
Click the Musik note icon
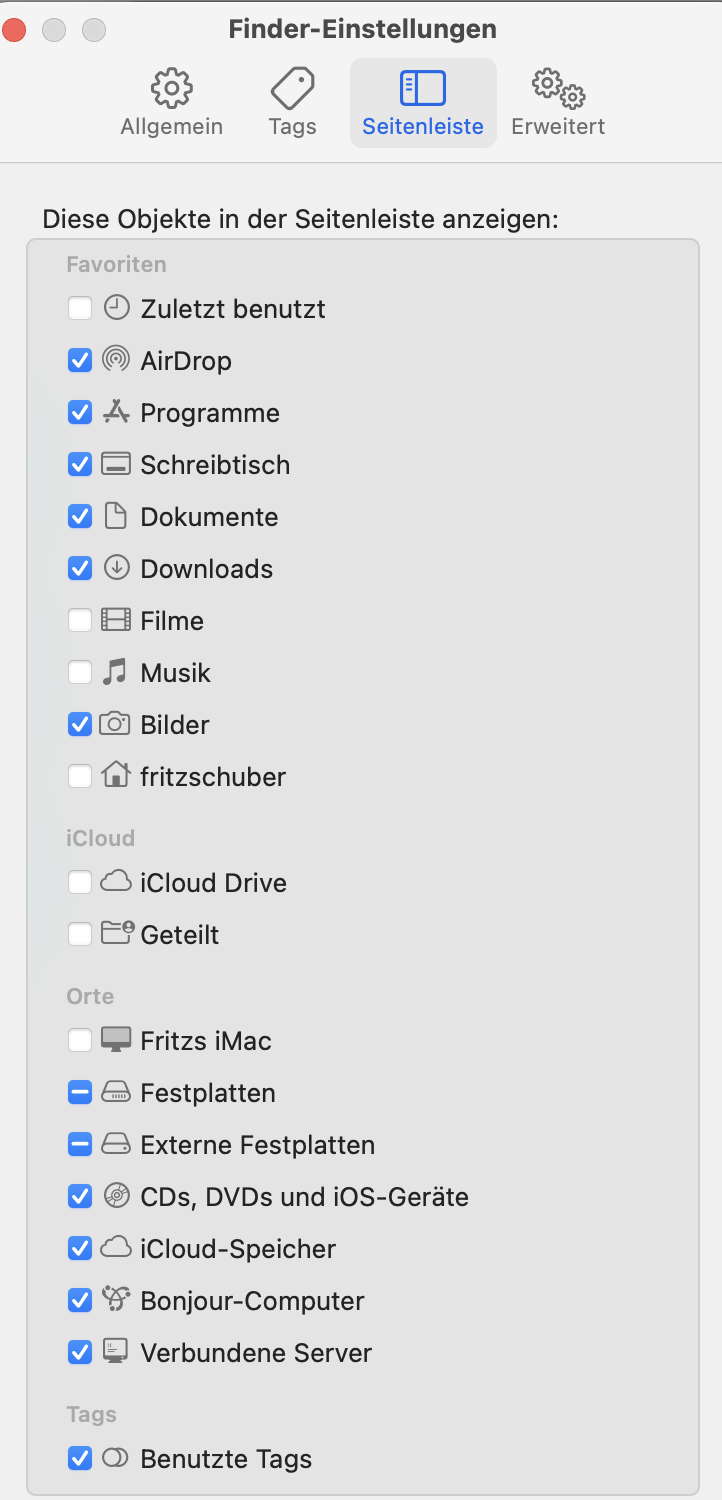(x=116, y=672)
